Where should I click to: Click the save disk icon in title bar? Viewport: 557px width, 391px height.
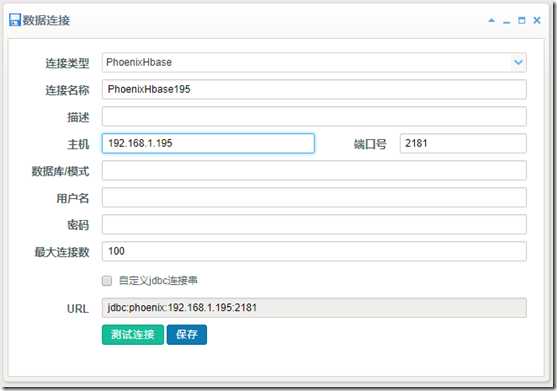pos(15,20)
